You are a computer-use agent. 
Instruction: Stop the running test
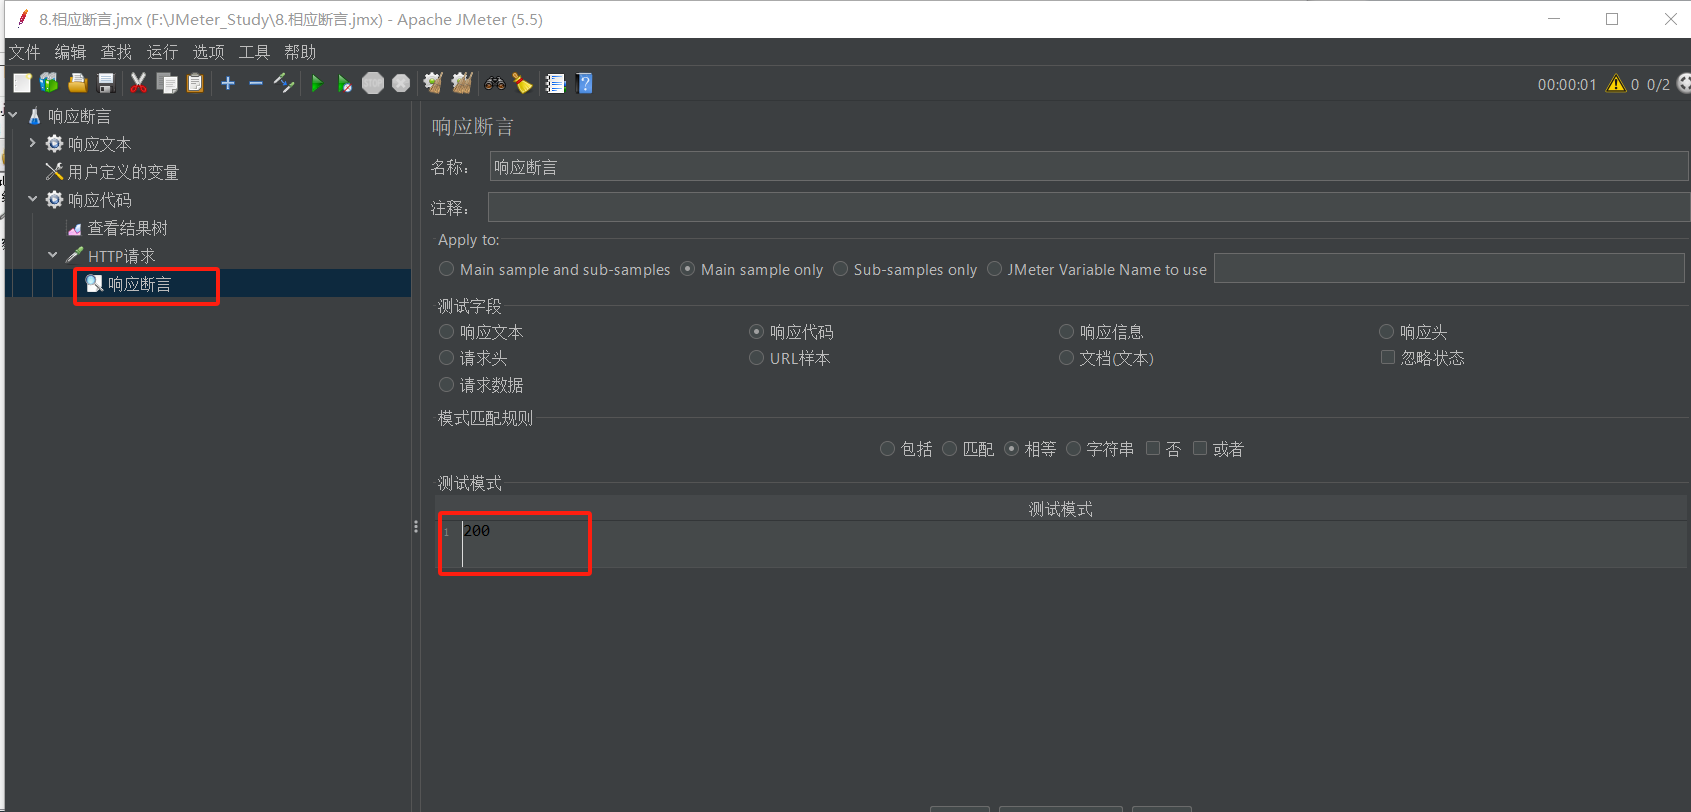click(373, 83)
